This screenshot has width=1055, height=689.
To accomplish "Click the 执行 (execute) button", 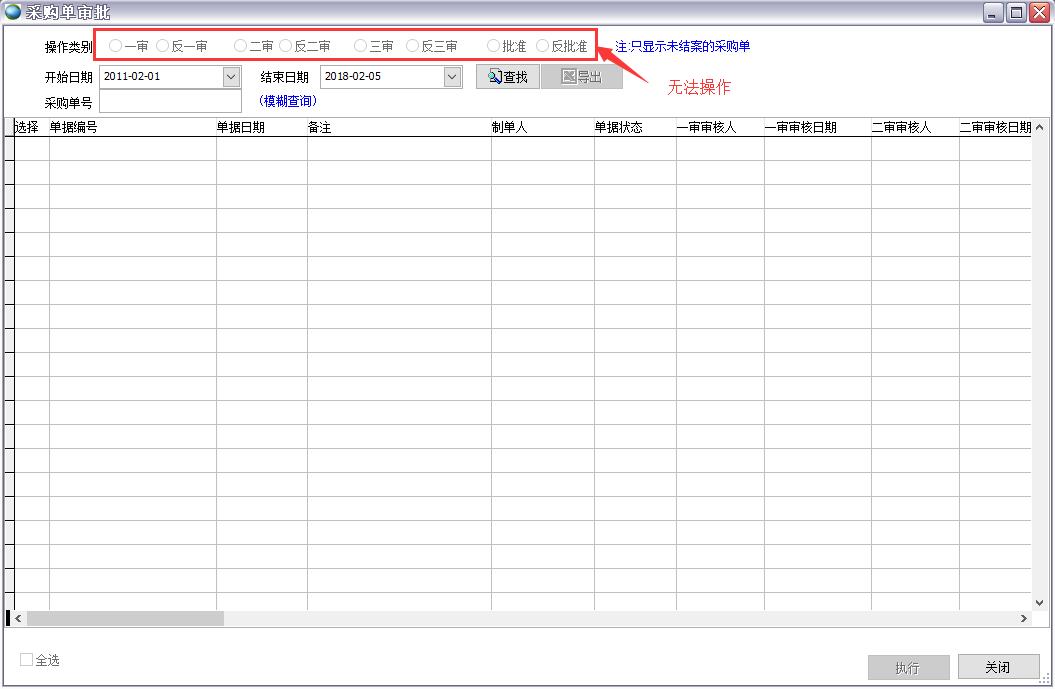I will point(908,667).
